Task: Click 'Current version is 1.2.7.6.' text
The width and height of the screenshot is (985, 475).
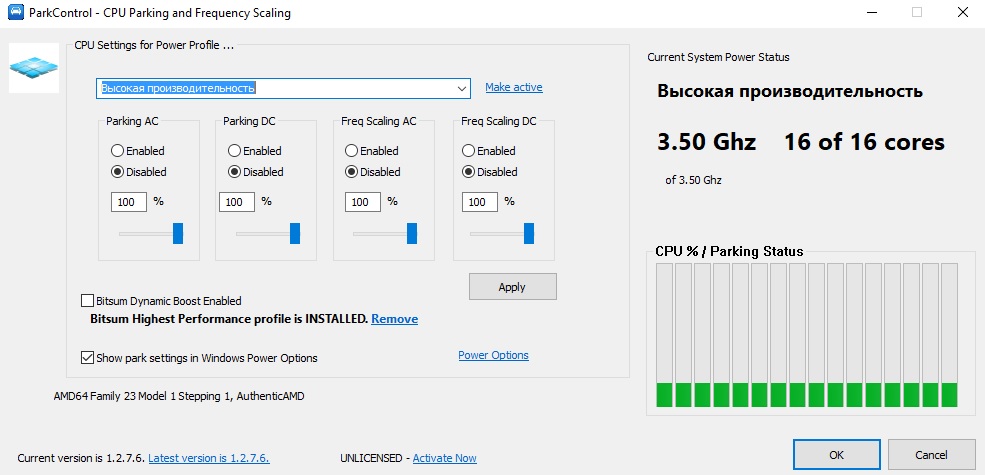Action: 81,458
